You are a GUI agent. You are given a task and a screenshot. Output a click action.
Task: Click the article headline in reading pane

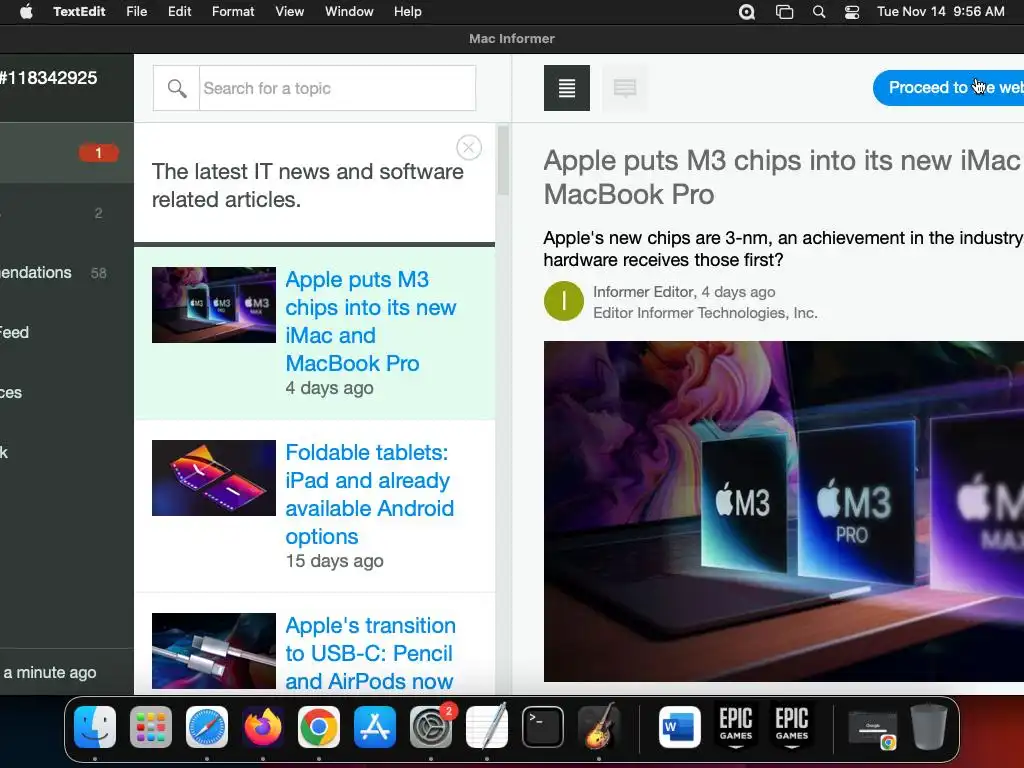(783, 177)
